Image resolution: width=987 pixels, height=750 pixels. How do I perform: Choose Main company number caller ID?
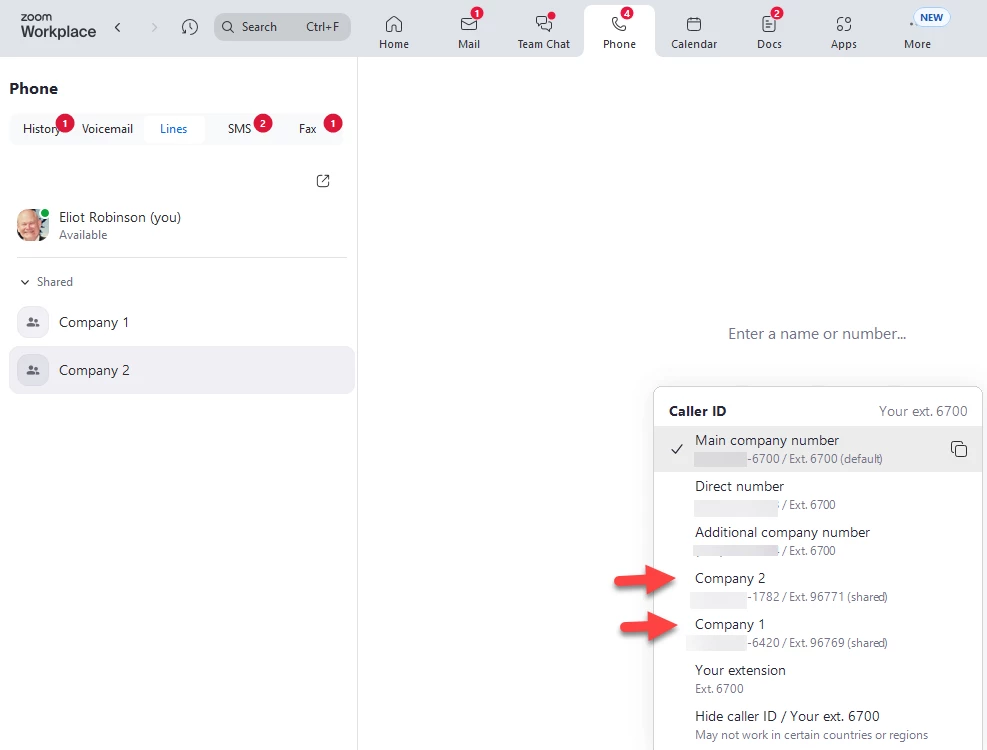click(x=818, y=449)
